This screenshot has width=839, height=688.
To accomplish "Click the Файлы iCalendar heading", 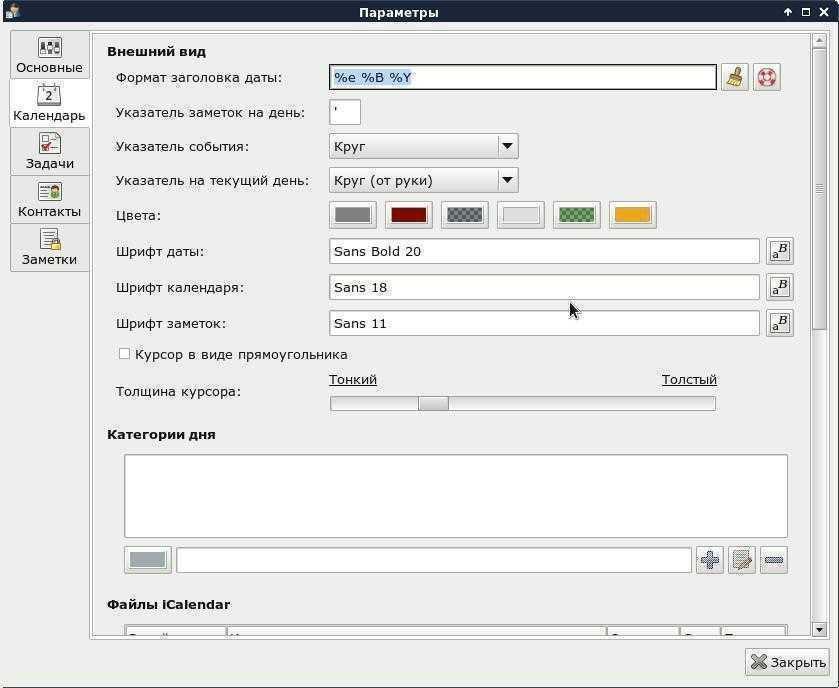I will 169,605.
